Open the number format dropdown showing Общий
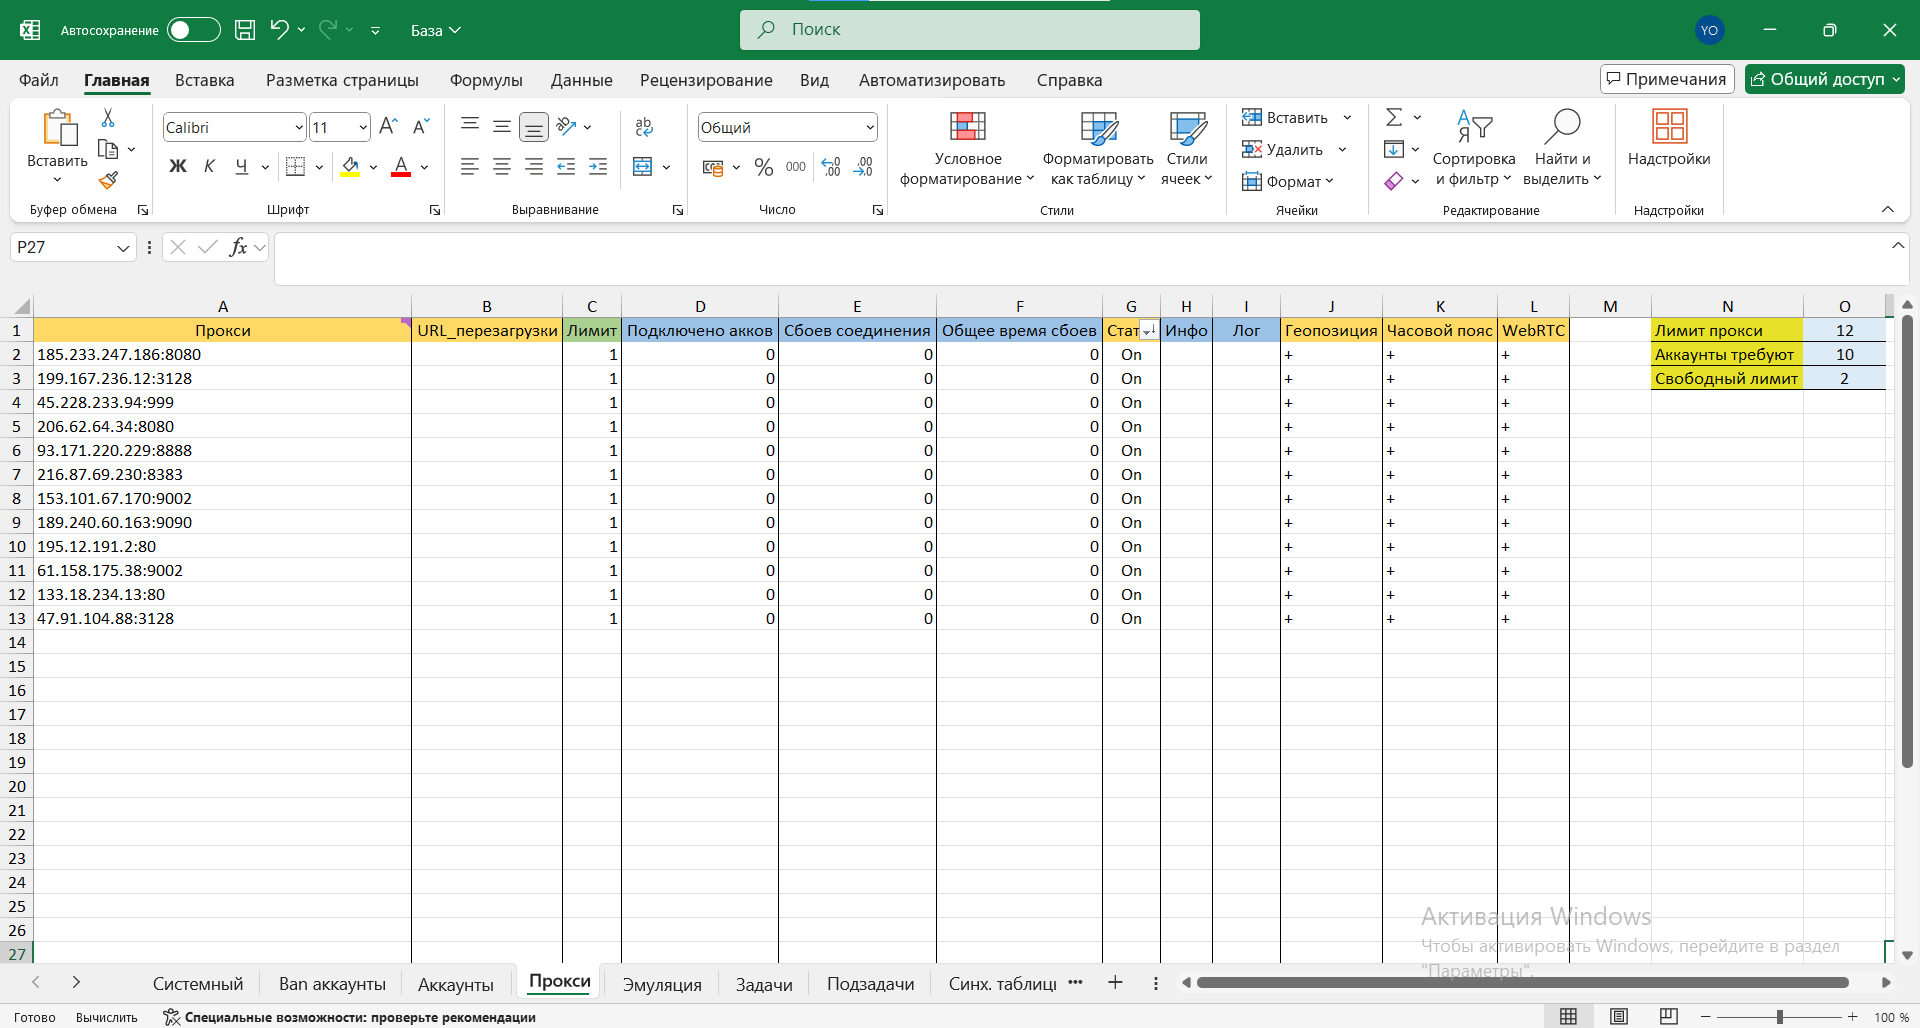Screen dimensions: 1920x1028 [x=869, y=128]
